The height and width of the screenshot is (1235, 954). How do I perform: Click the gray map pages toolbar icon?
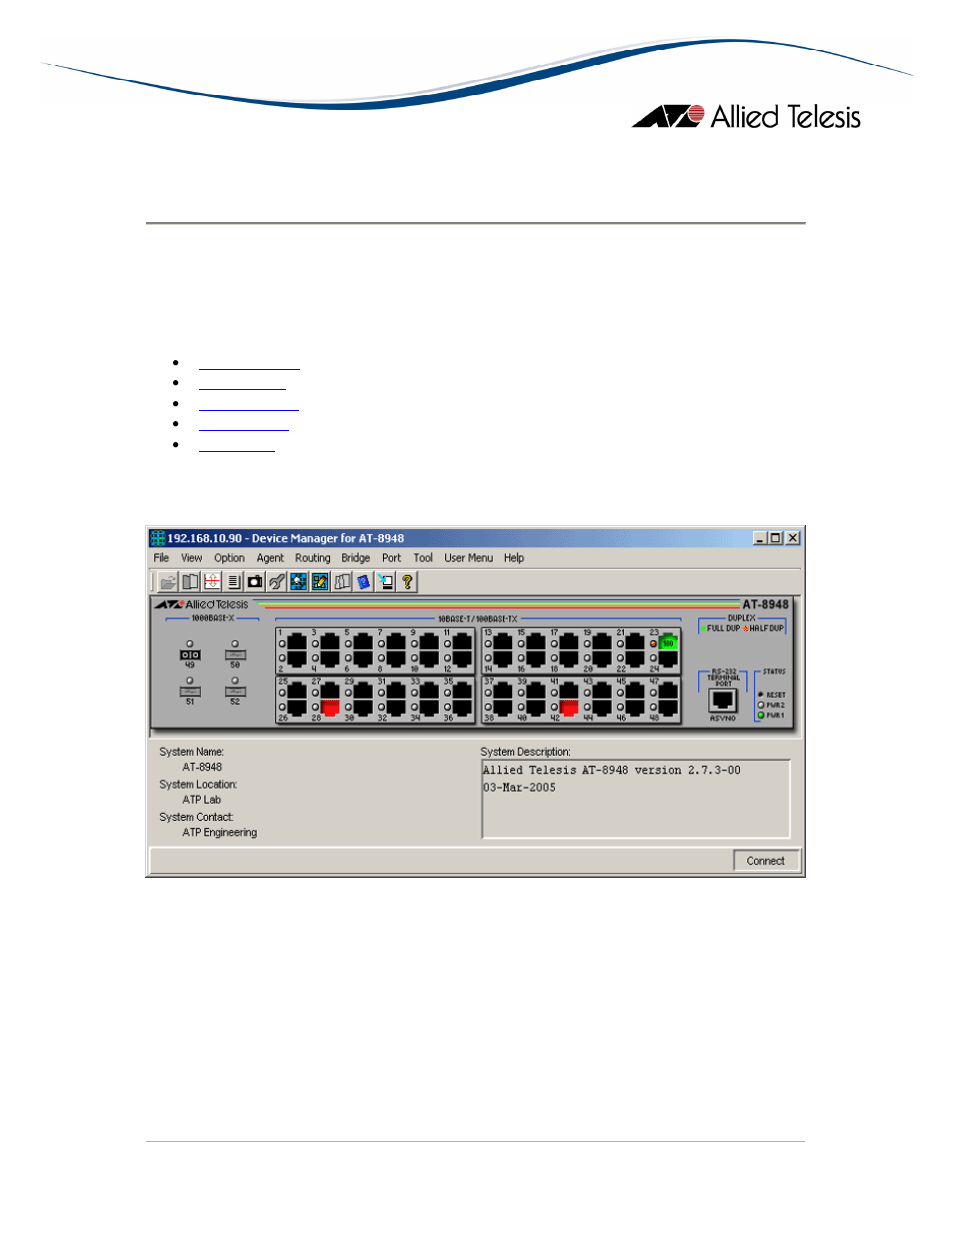click(342, 582)
